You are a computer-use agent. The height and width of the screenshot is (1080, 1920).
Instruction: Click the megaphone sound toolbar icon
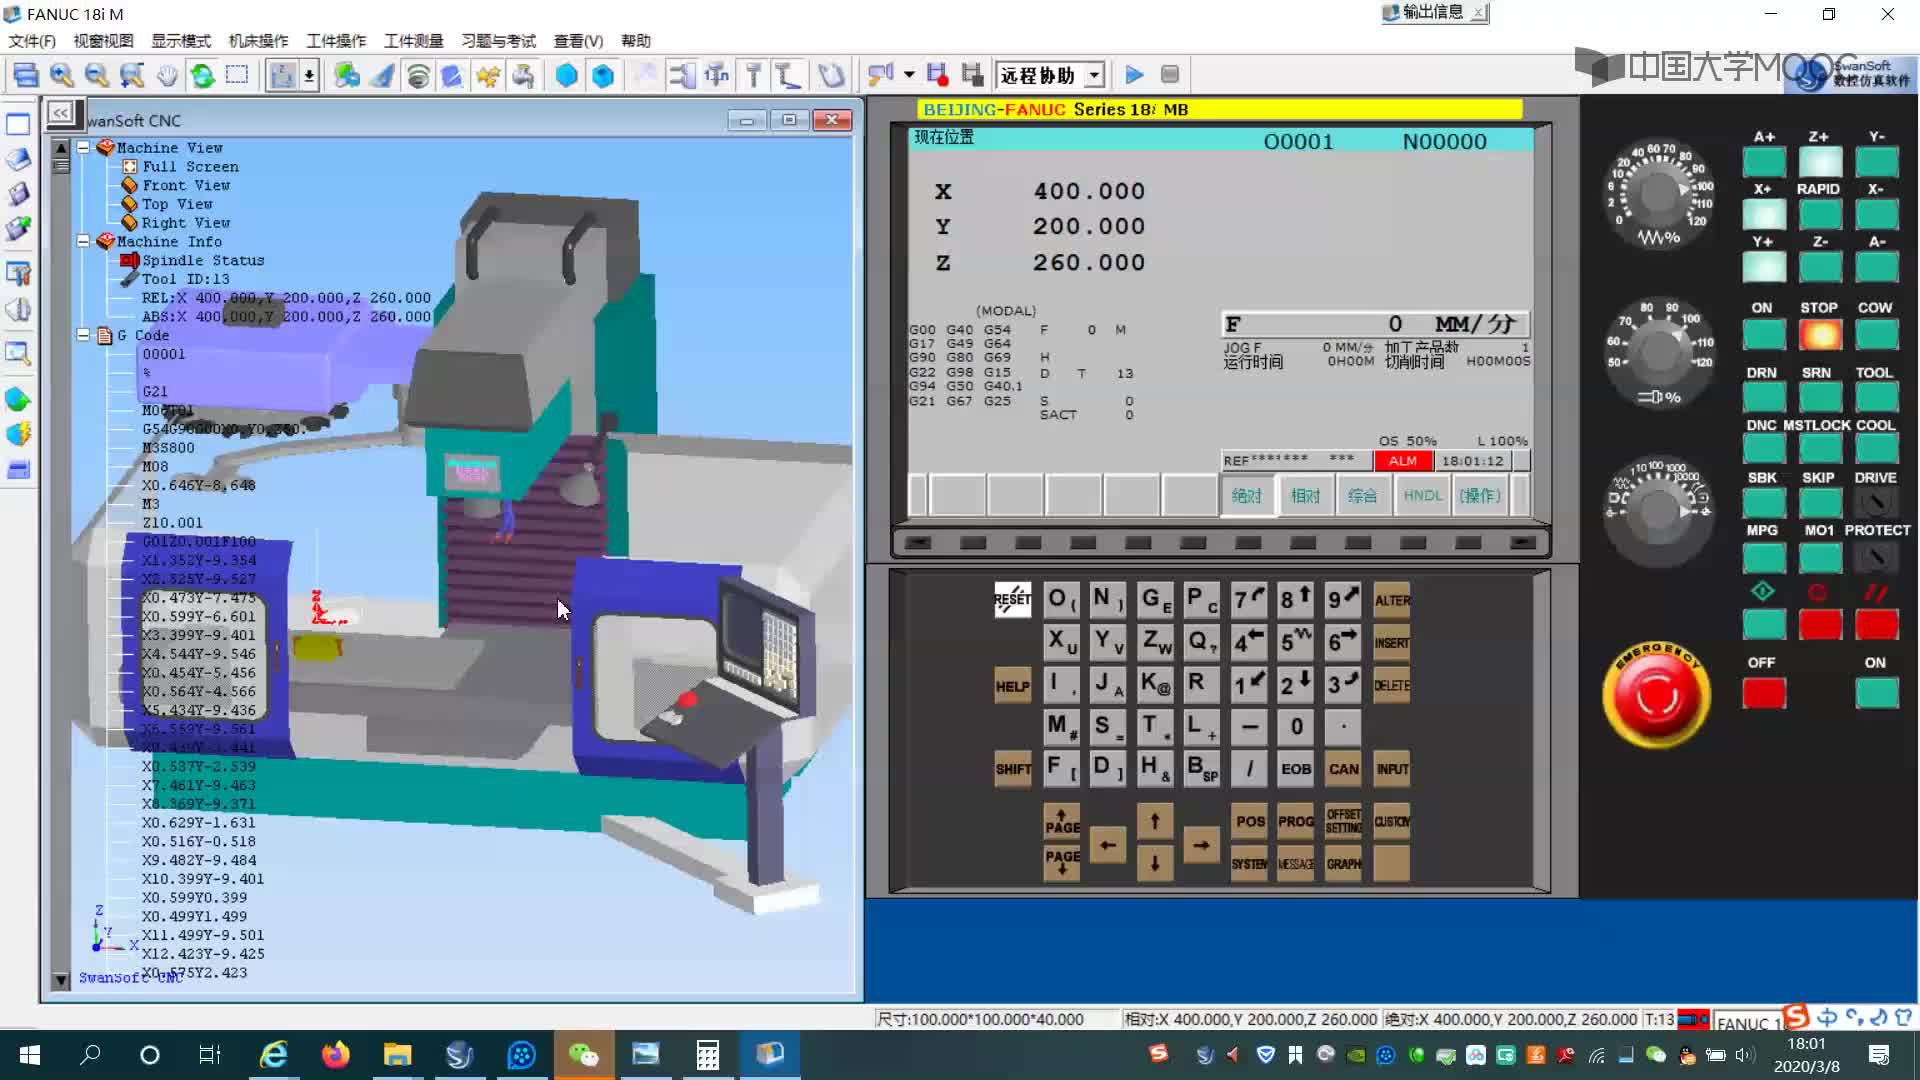click(880, 75)
